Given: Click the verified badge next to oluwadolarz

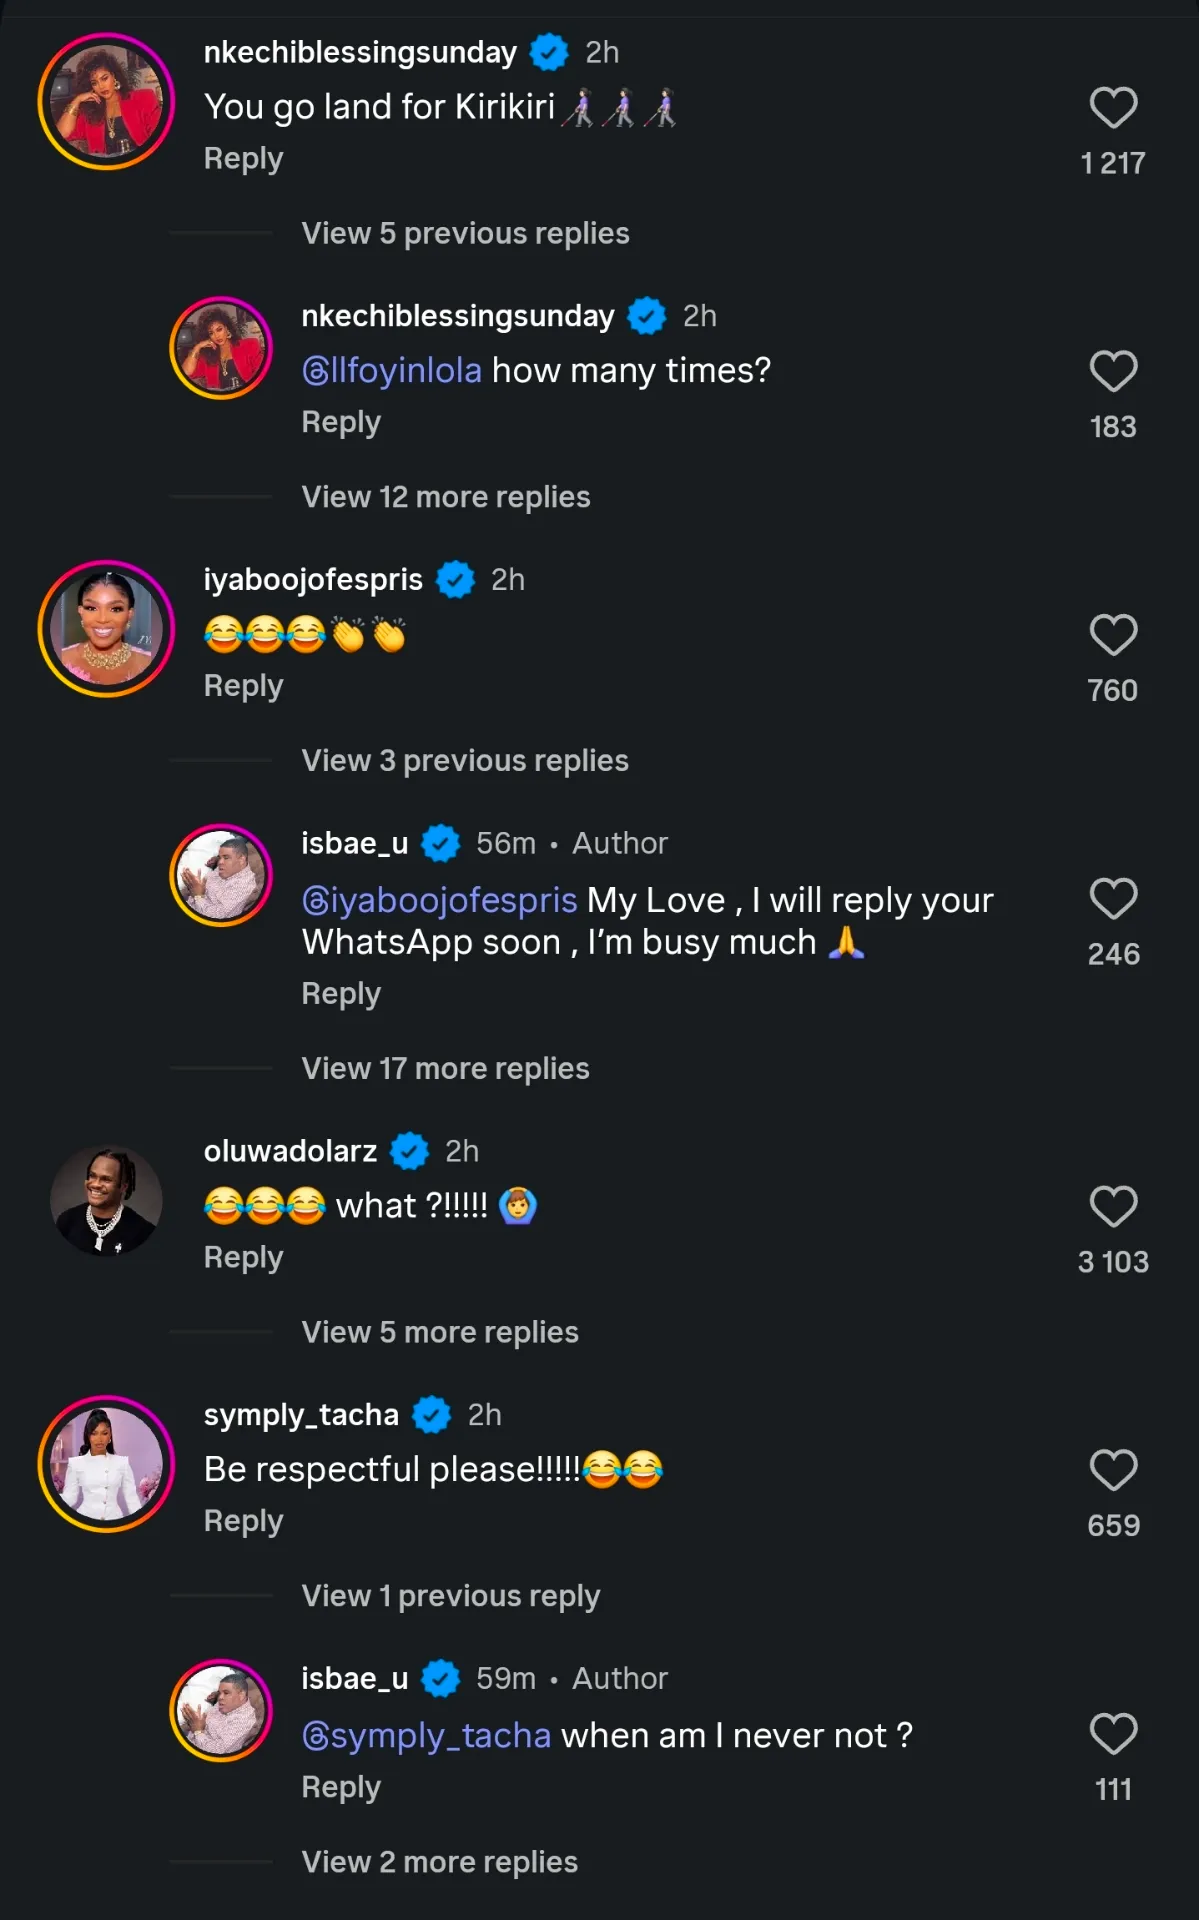Looking at the screenshot, I should (x=409, y=1151).
